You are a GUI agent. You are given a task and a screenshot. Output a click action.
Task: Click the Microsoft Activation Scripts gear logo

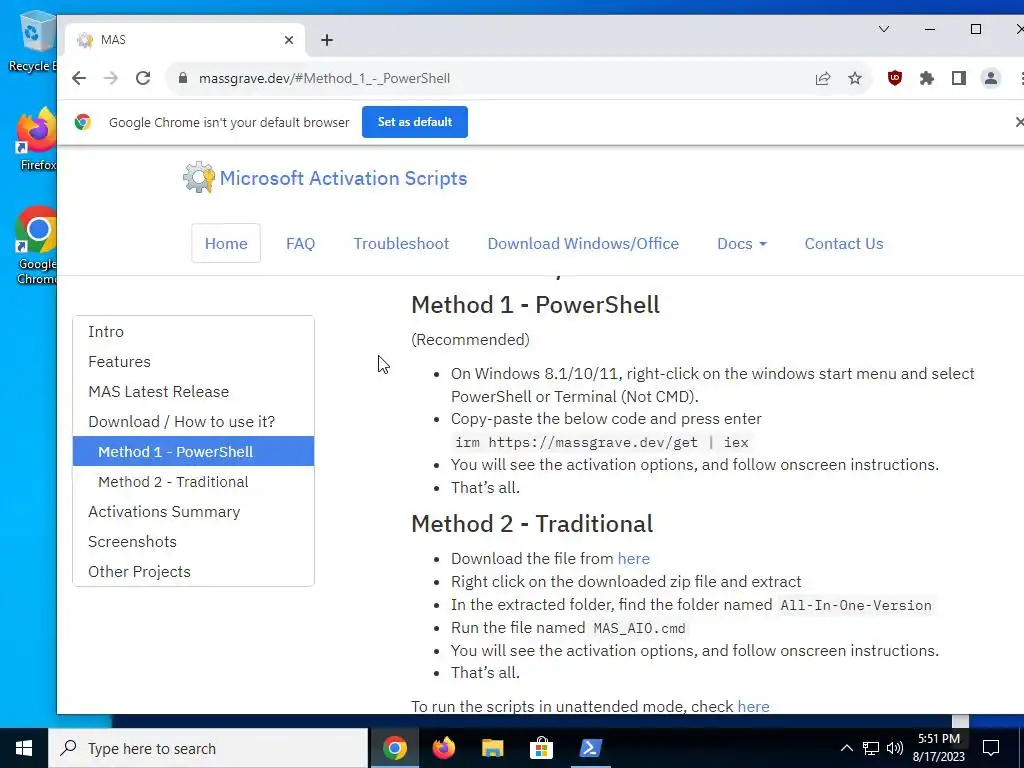(x=199, y=178)
